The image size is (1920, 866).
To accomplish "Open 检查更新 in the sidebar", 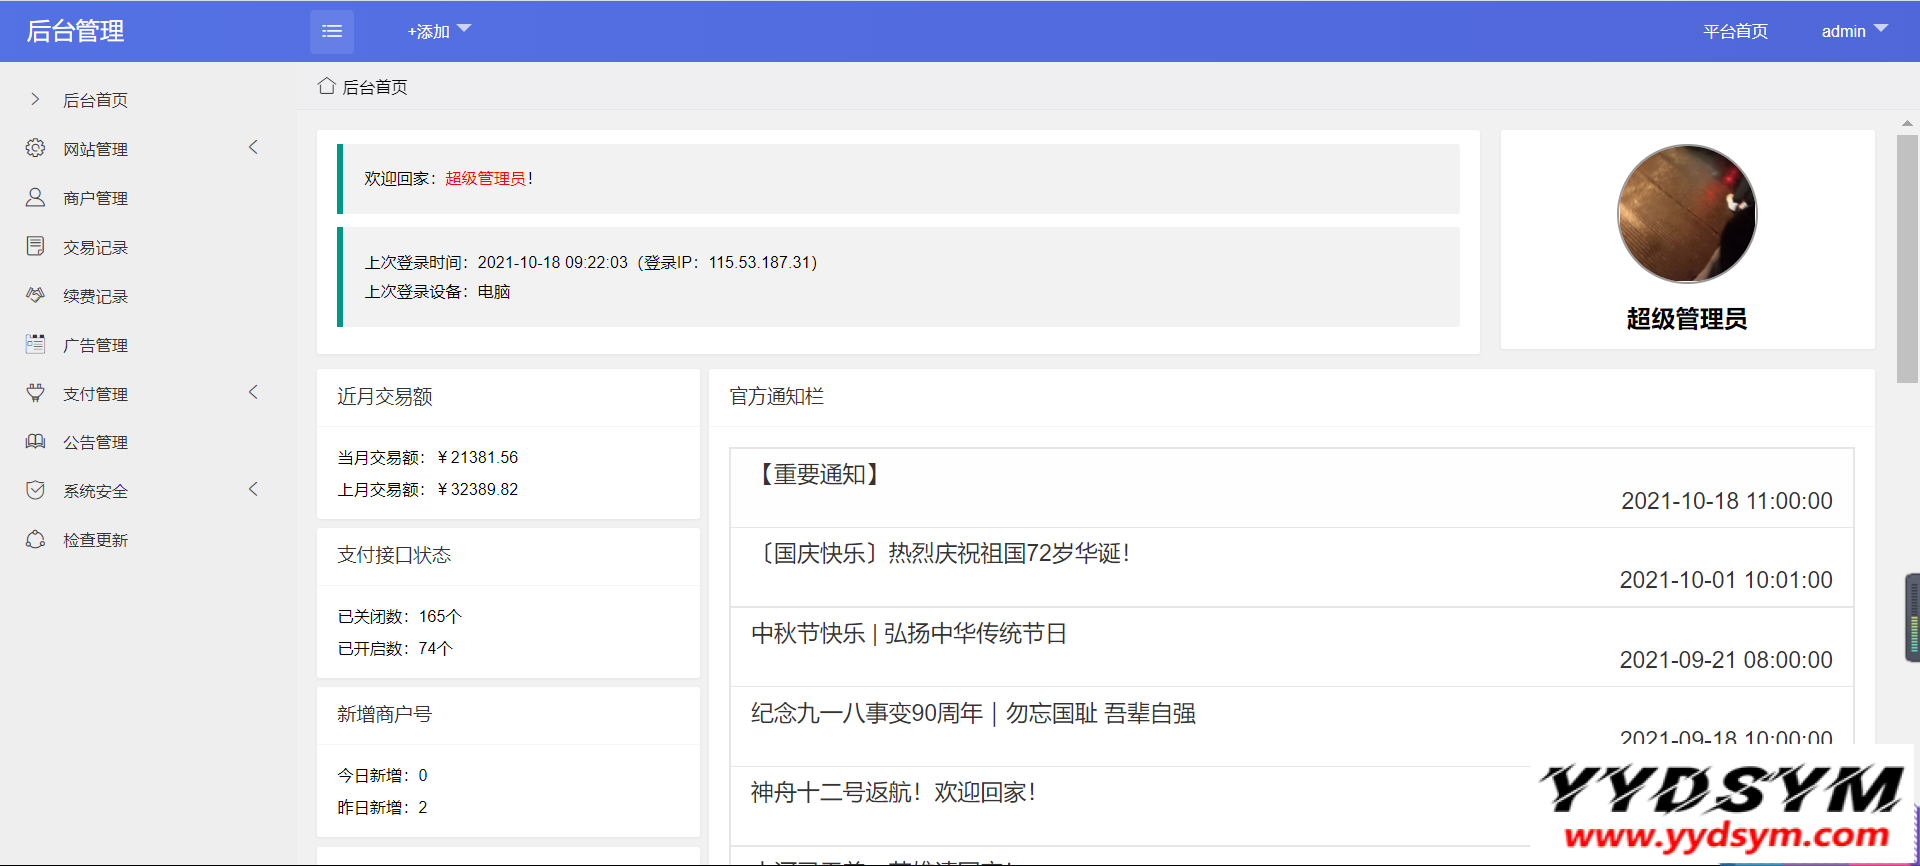I will (95, 540).
